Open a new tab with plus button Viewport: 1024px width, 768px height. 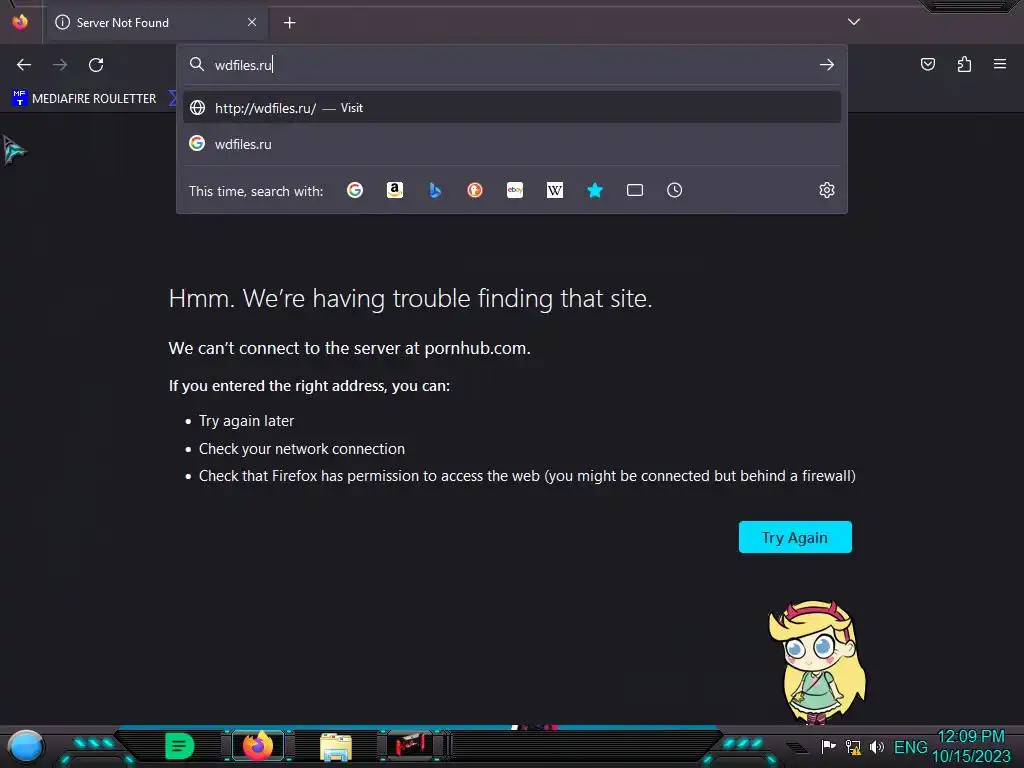pyautogui.click(x=290, y=23)
